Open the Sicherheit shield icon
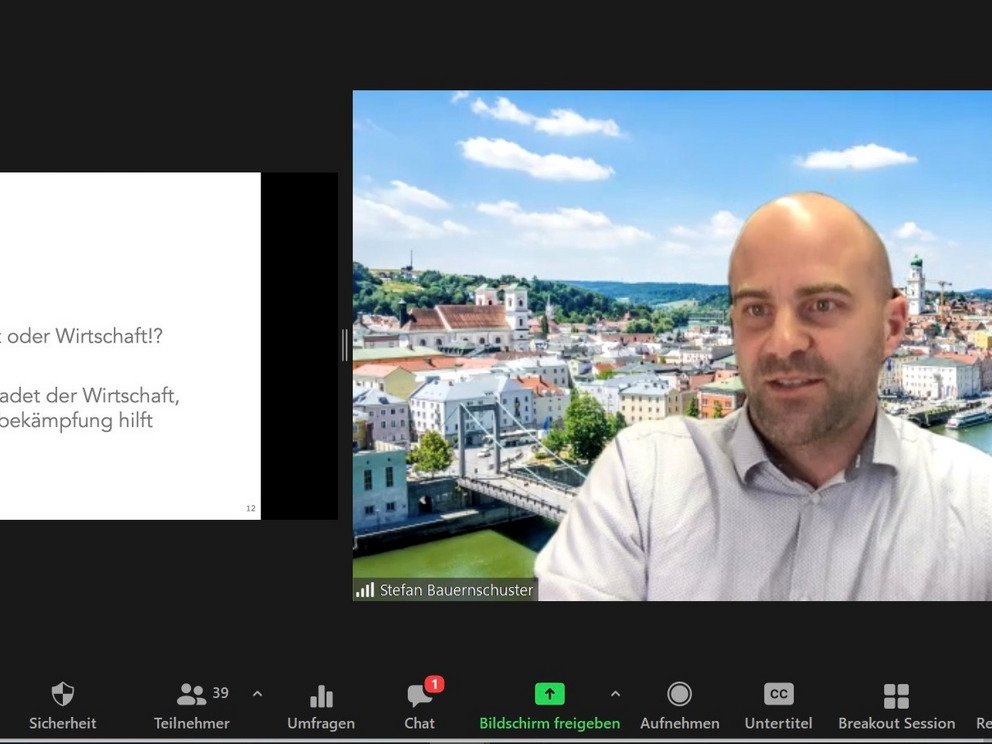The image size is (992, 744). [x=63, y=695]
